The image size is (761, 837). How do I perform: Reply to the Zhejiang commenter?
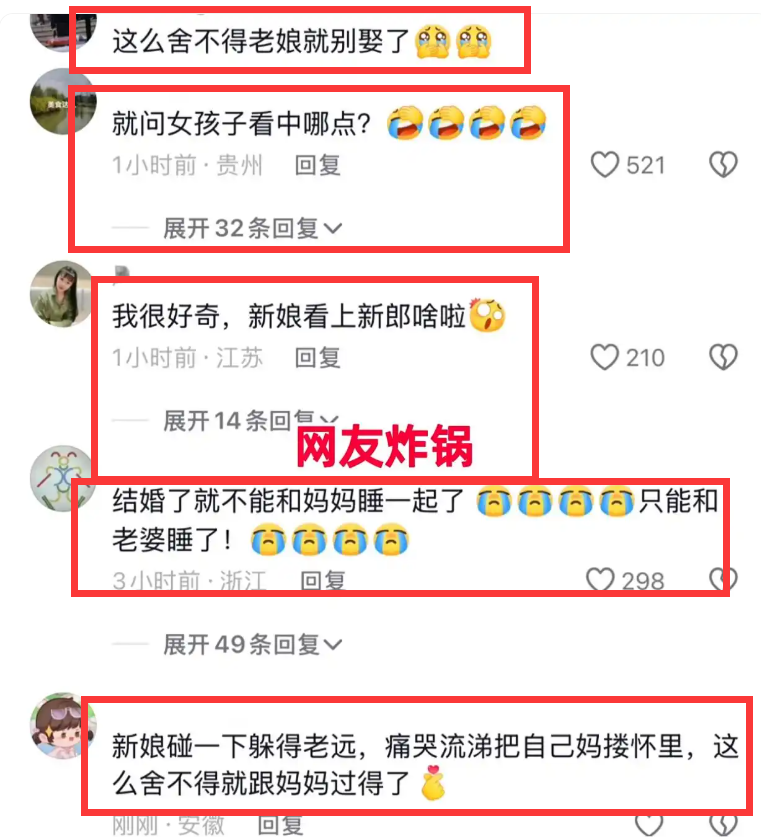click(x=323, y=580)
